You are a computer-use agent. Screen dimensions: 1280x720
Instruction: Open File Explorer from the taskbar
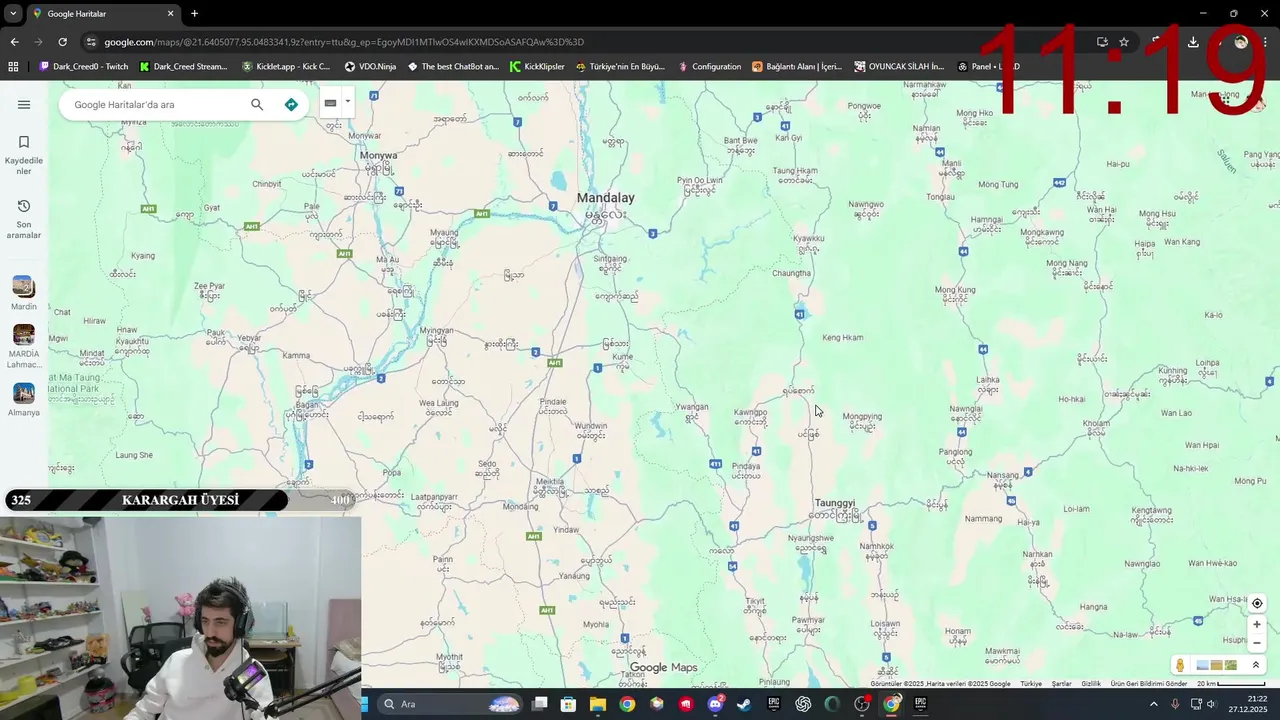tap(597, 704)
